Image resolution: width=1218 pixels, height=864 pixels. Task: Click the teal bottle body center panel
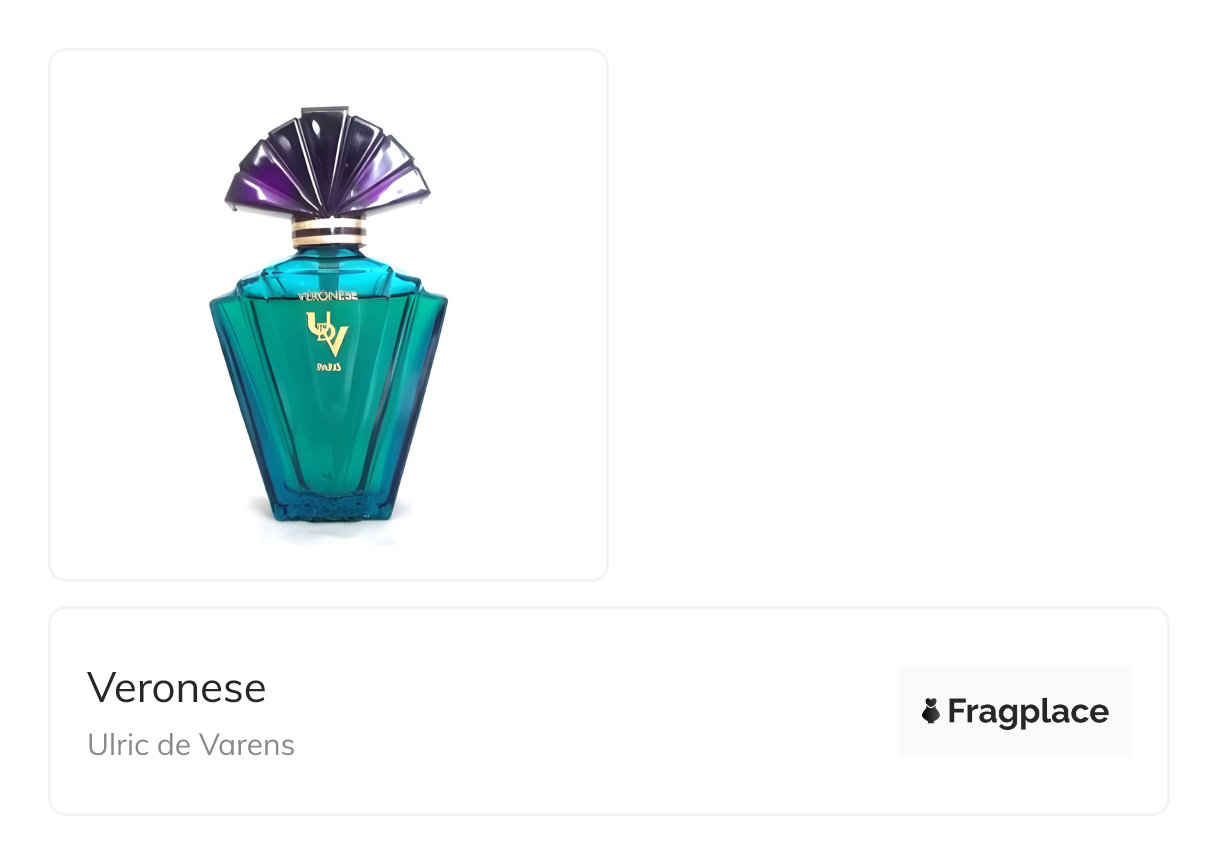328,420
